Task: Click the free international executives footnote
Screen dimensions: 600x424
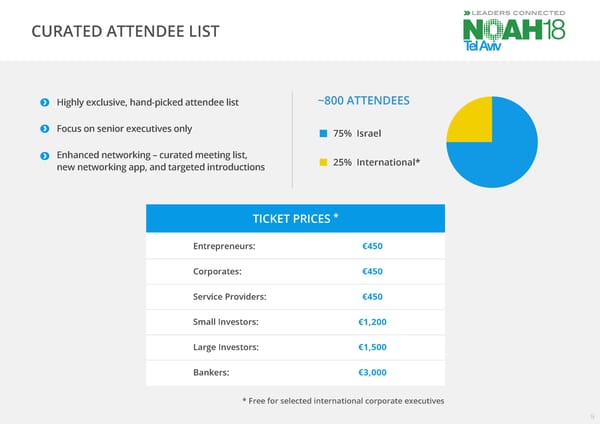Action: [343, 401]
